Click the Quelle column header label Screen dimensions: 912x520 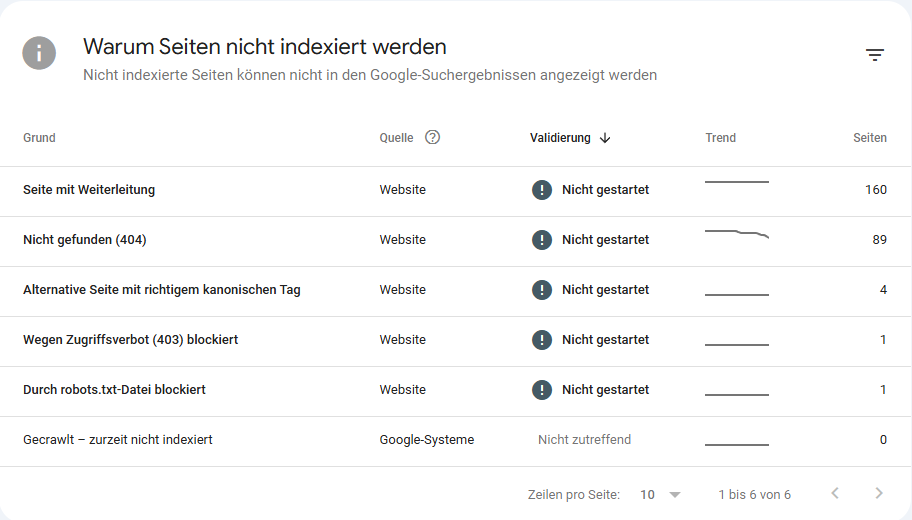pyautogui.click(x=397, y=138)
